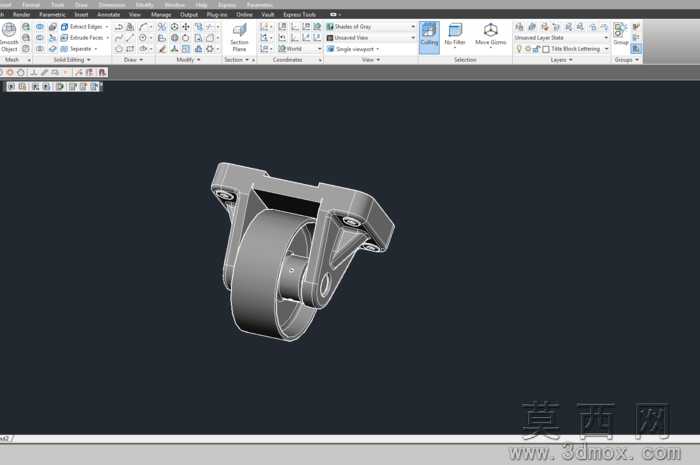This screenshot has width=700, height=465.
Task: Open the World coordinate system dropdown
Action: 319,49
